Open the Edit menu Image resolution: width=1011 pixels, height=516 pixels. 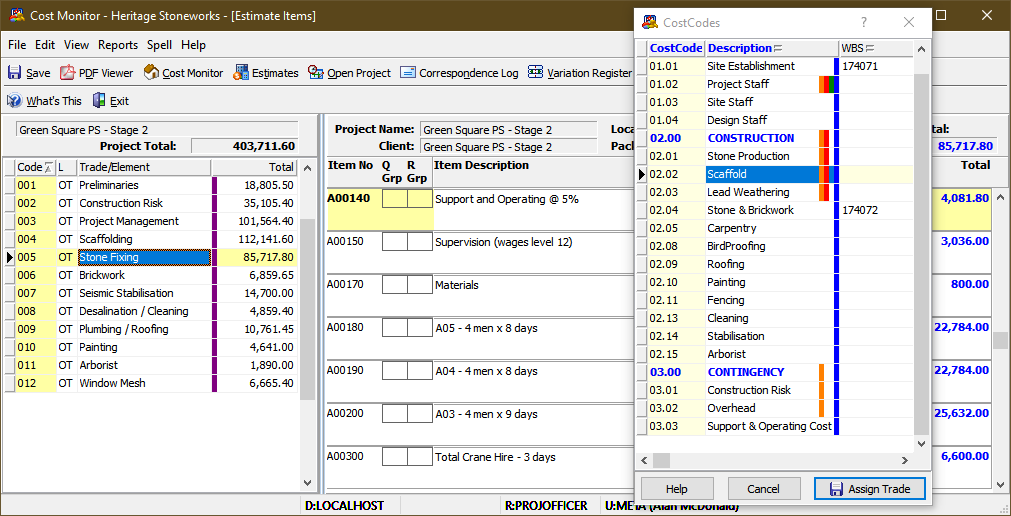tap(45, 45)
